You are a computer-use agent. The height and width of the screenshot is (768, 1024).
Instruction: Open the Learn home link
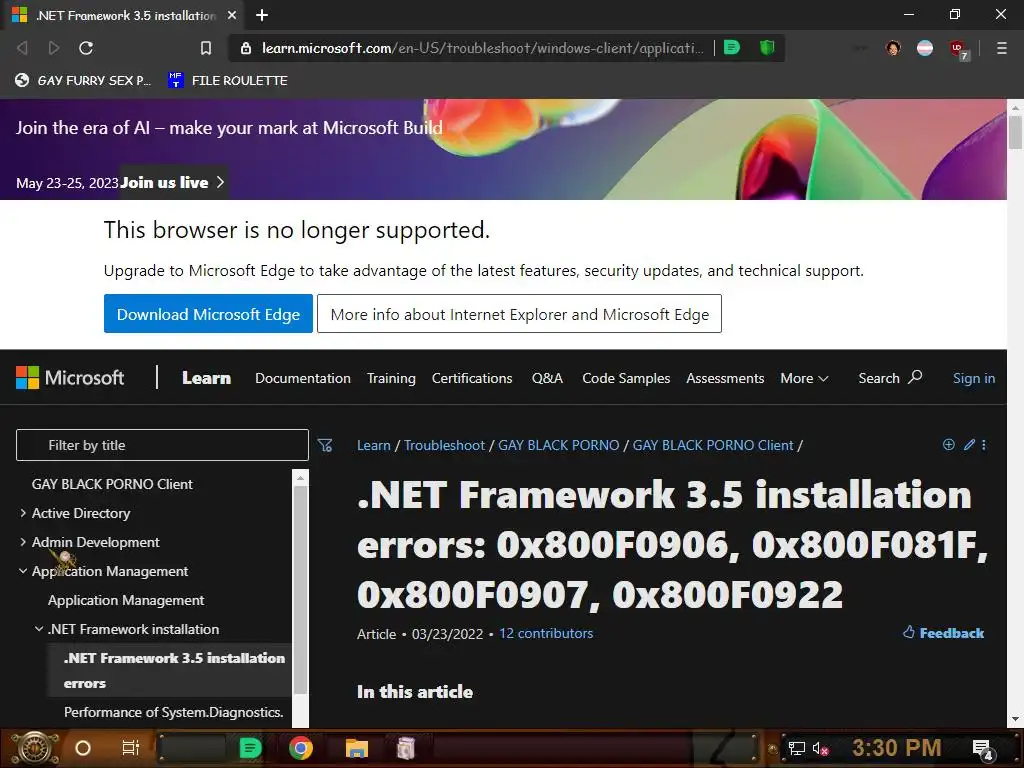tap(206, 378)
